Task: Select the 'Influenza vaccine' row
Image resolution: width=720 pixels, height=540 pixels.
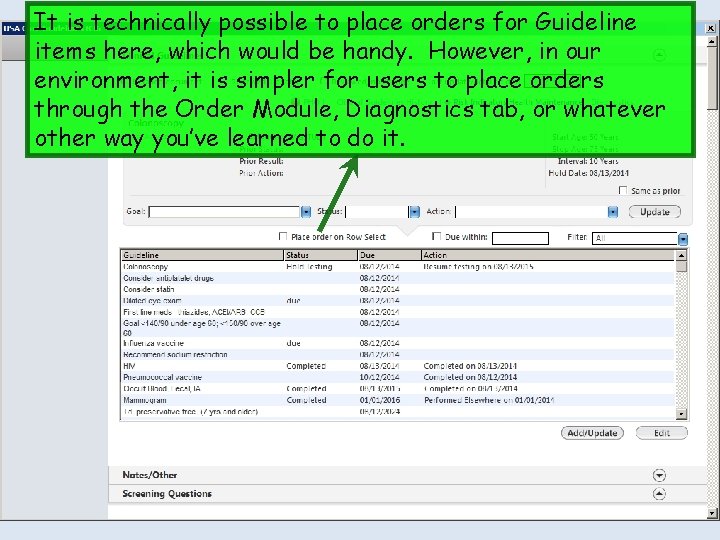Action: click(398, 343)
